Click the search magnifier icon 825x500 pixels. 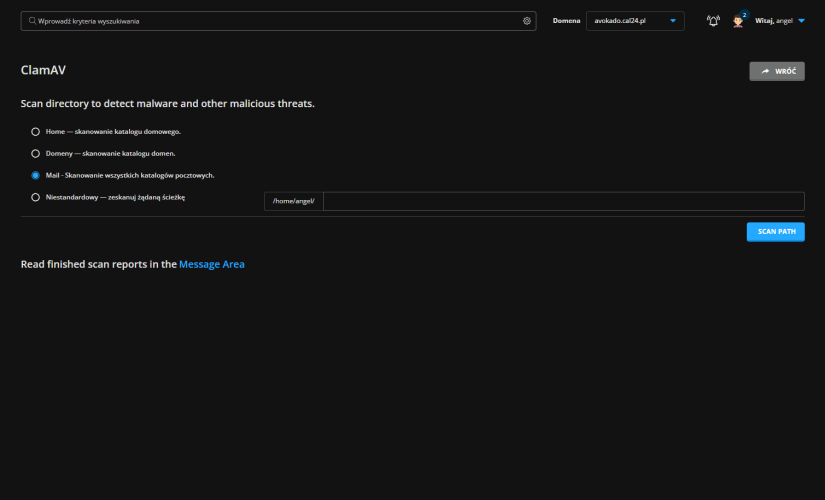[x=32, y=21]
